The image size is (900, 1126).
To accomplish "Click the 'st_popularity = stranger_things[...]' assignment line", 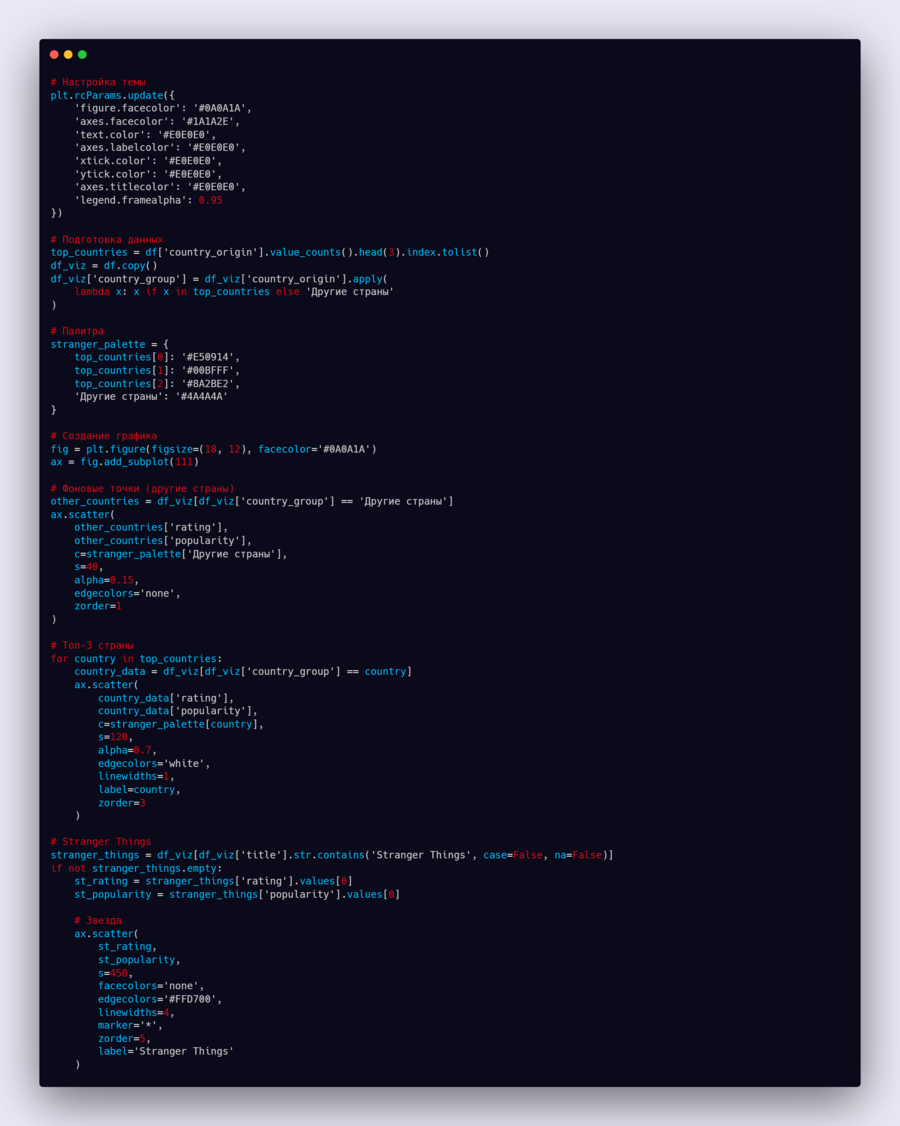I will click(237, 895).
